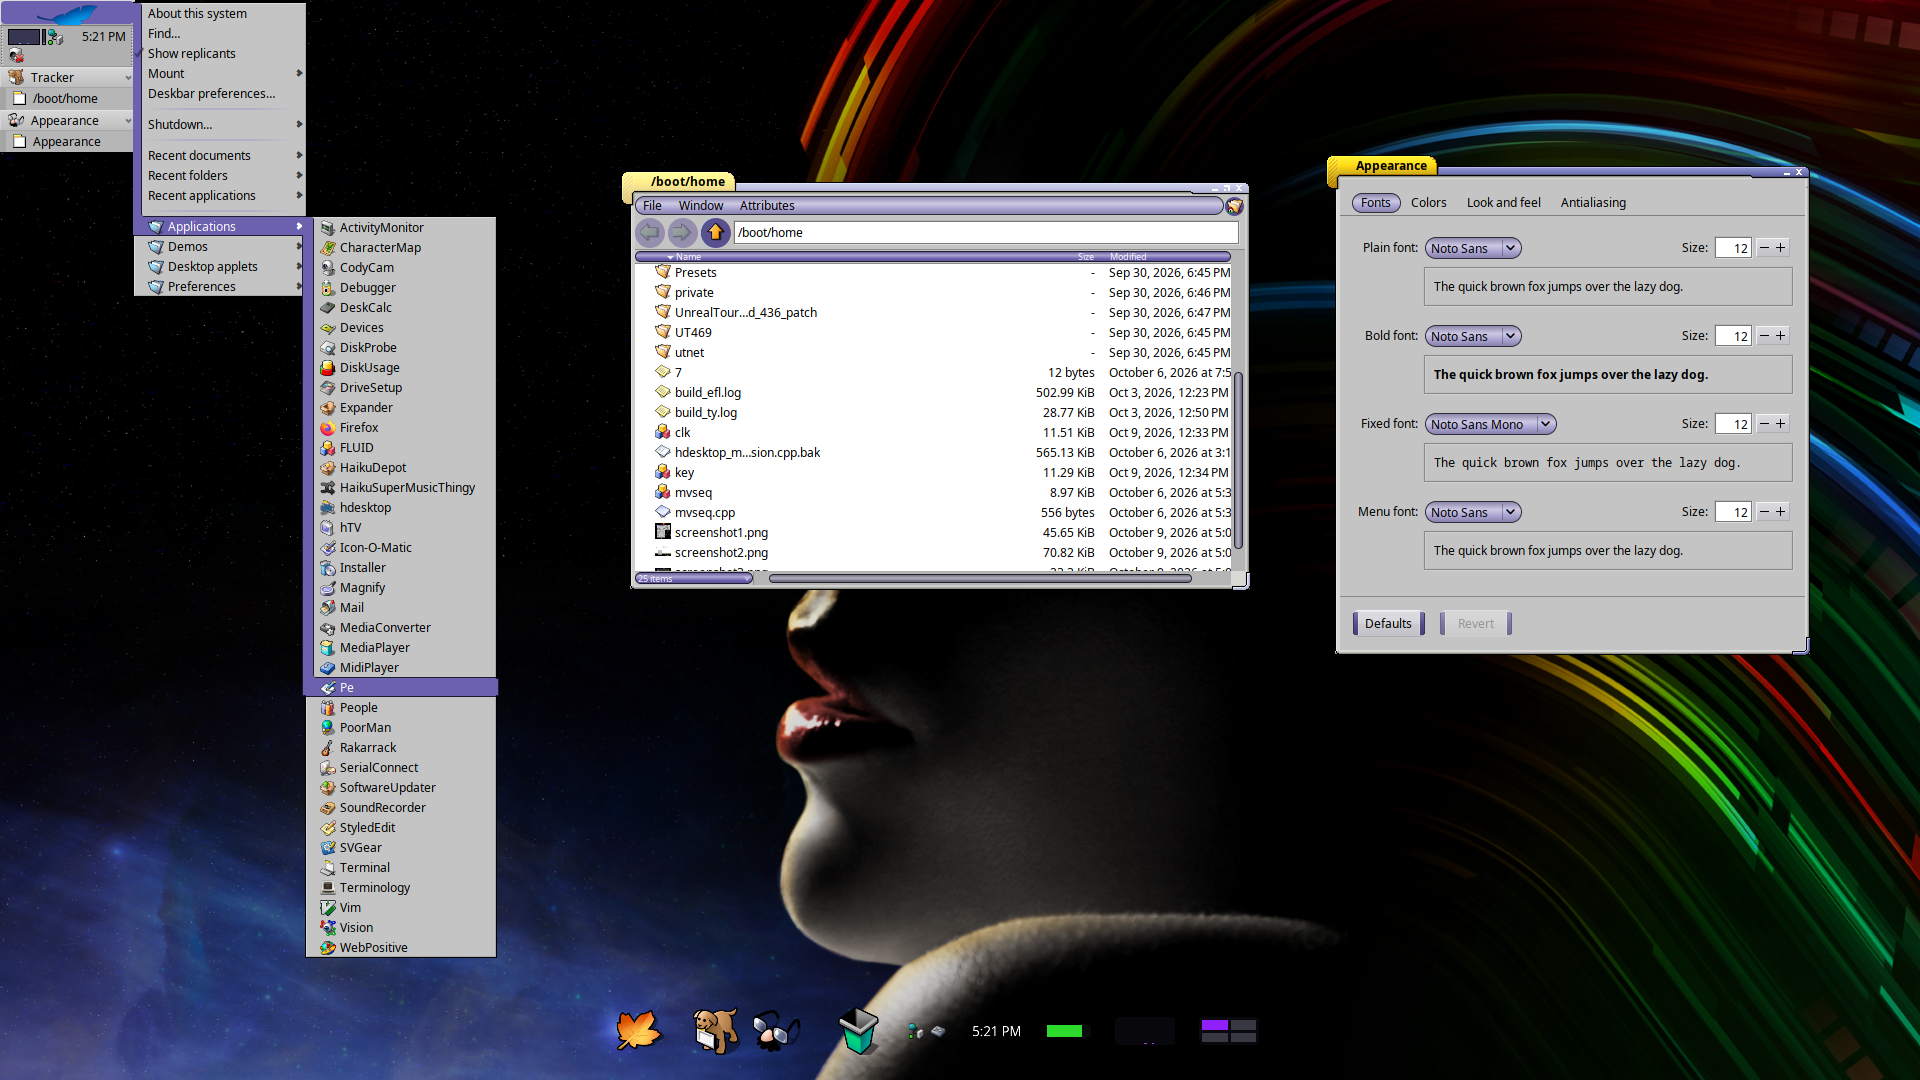Click the Revert button
Screen dimensions: 1920x1080
[1475, 623]
